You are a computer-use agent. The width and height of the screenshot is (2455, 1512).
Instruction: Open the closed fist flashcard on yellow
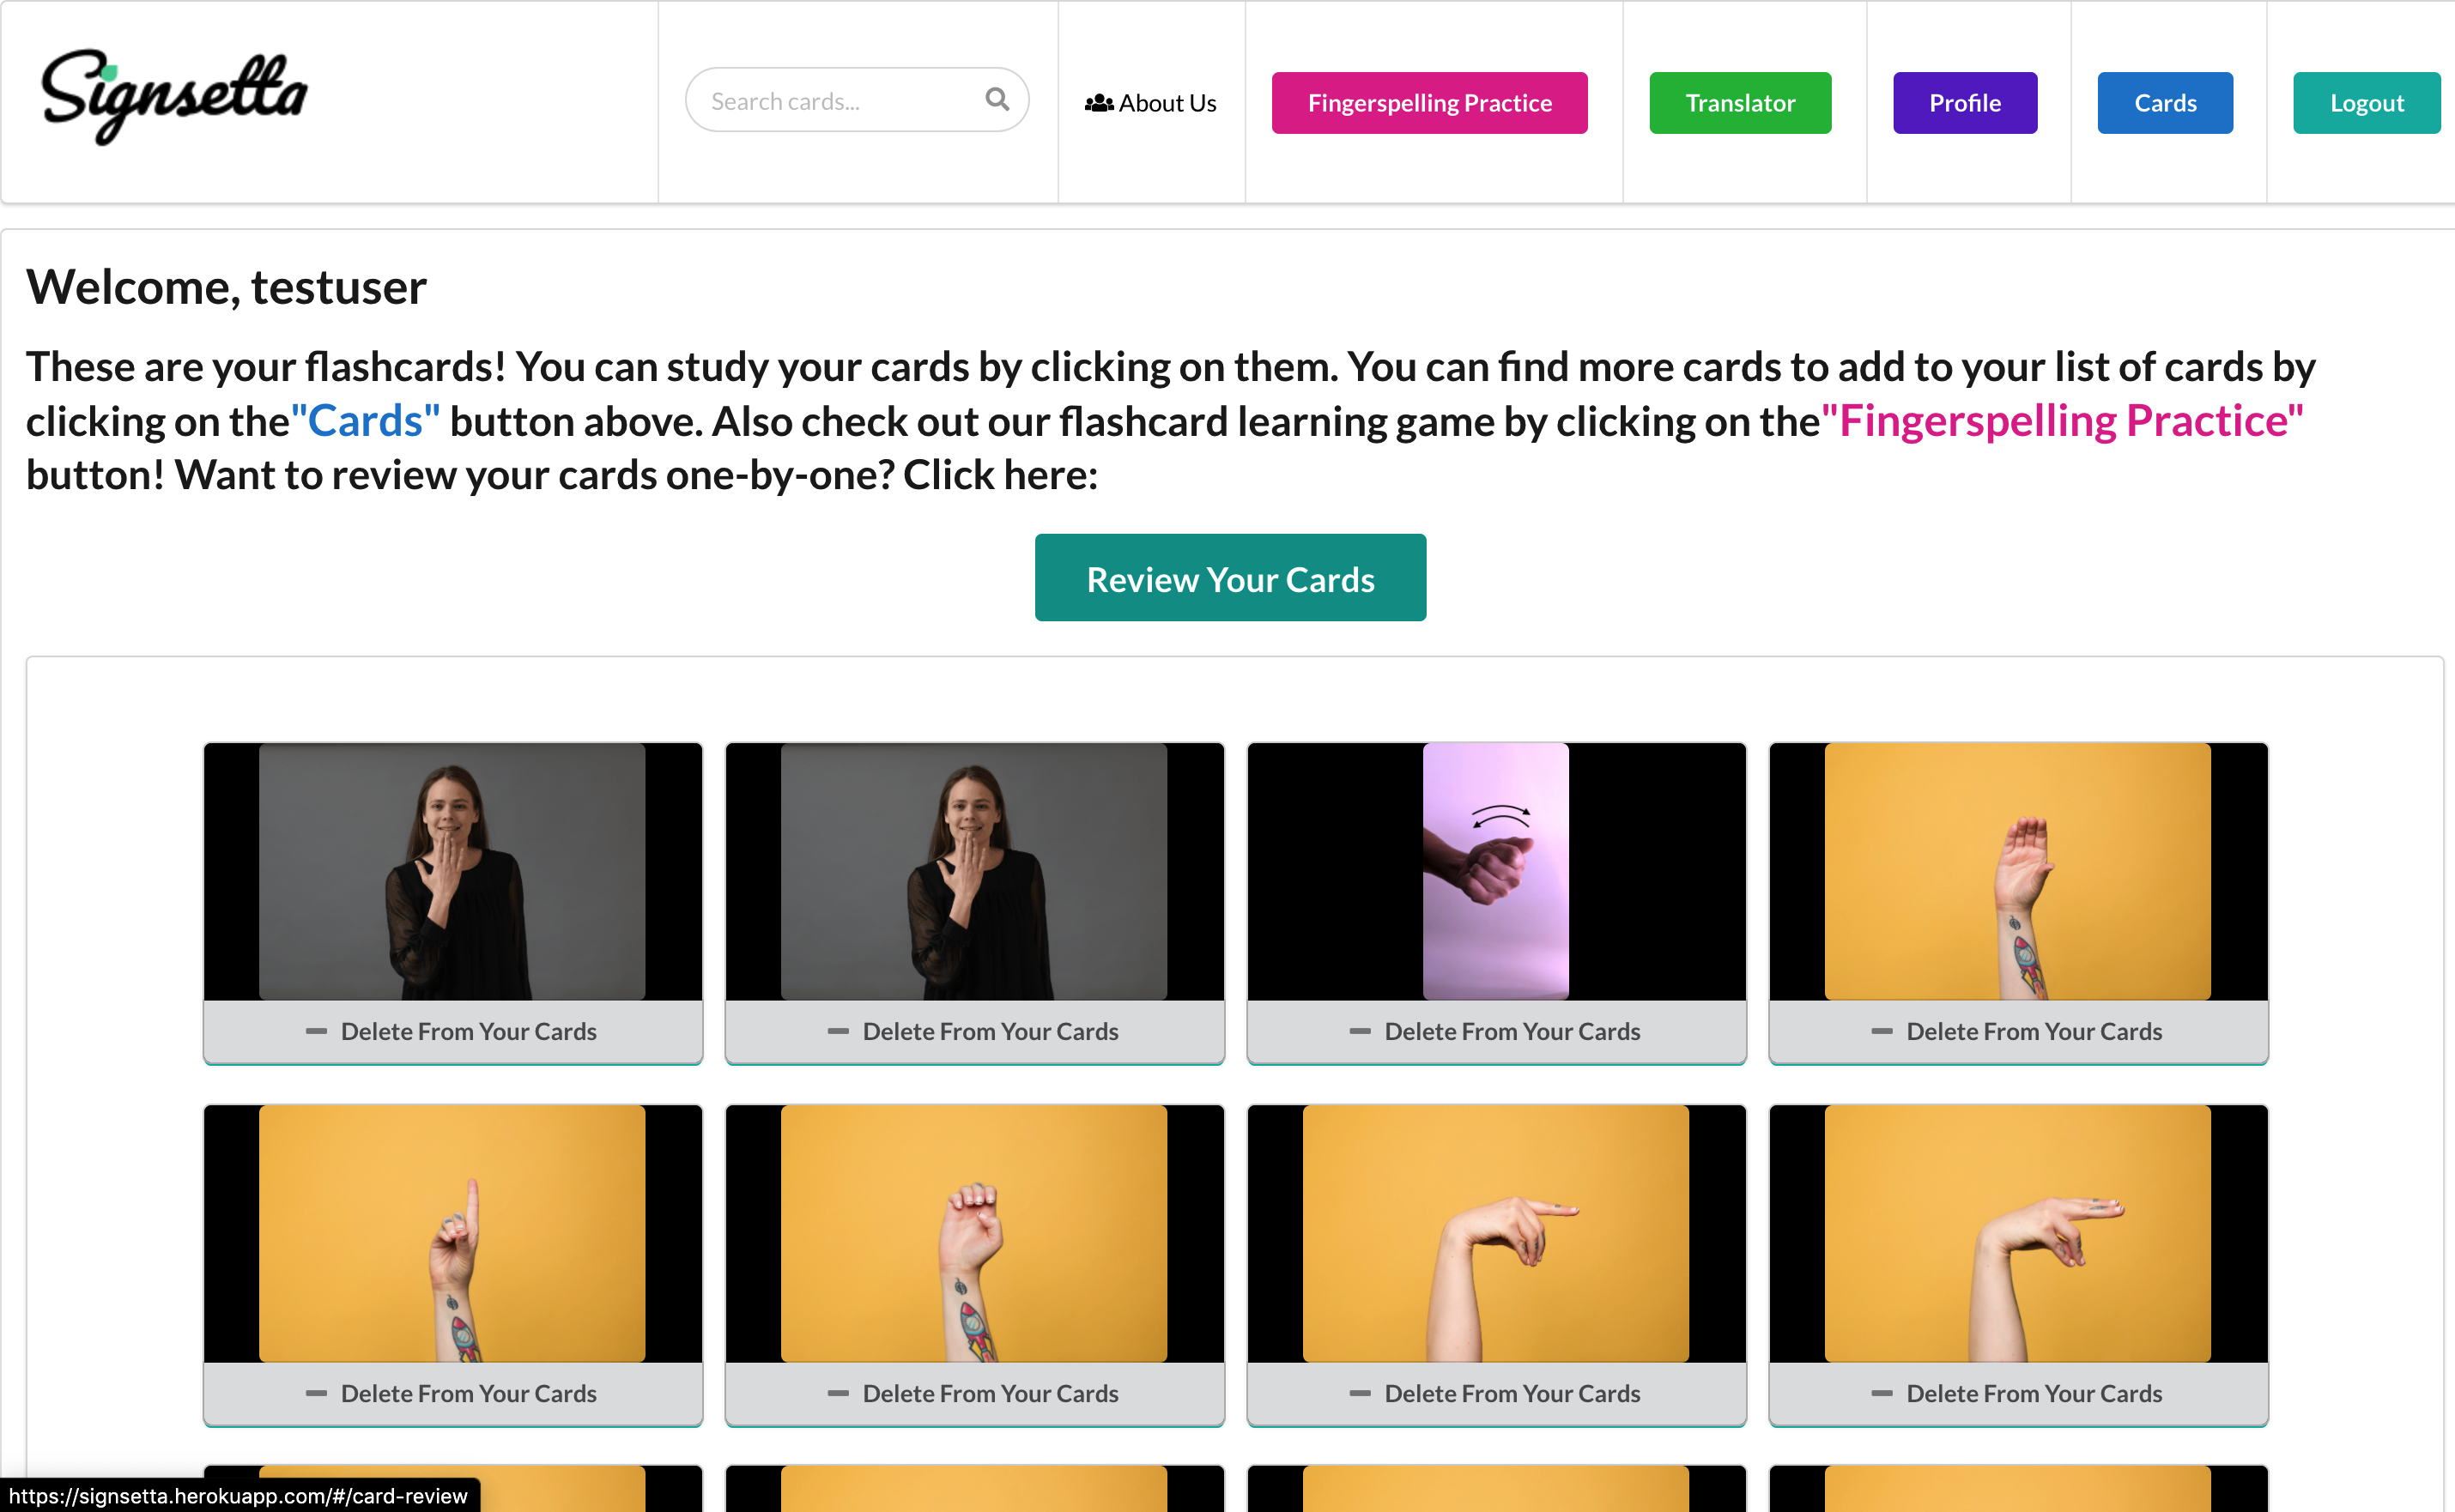point(974,1233)
